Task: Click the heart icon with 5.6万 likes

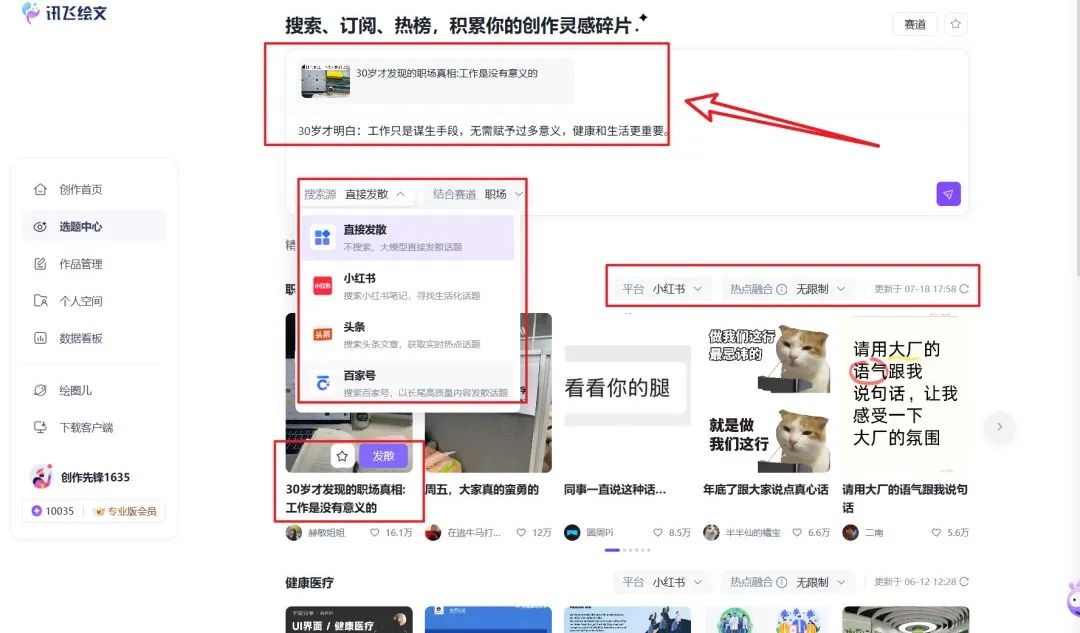Action: pos(936,532)
